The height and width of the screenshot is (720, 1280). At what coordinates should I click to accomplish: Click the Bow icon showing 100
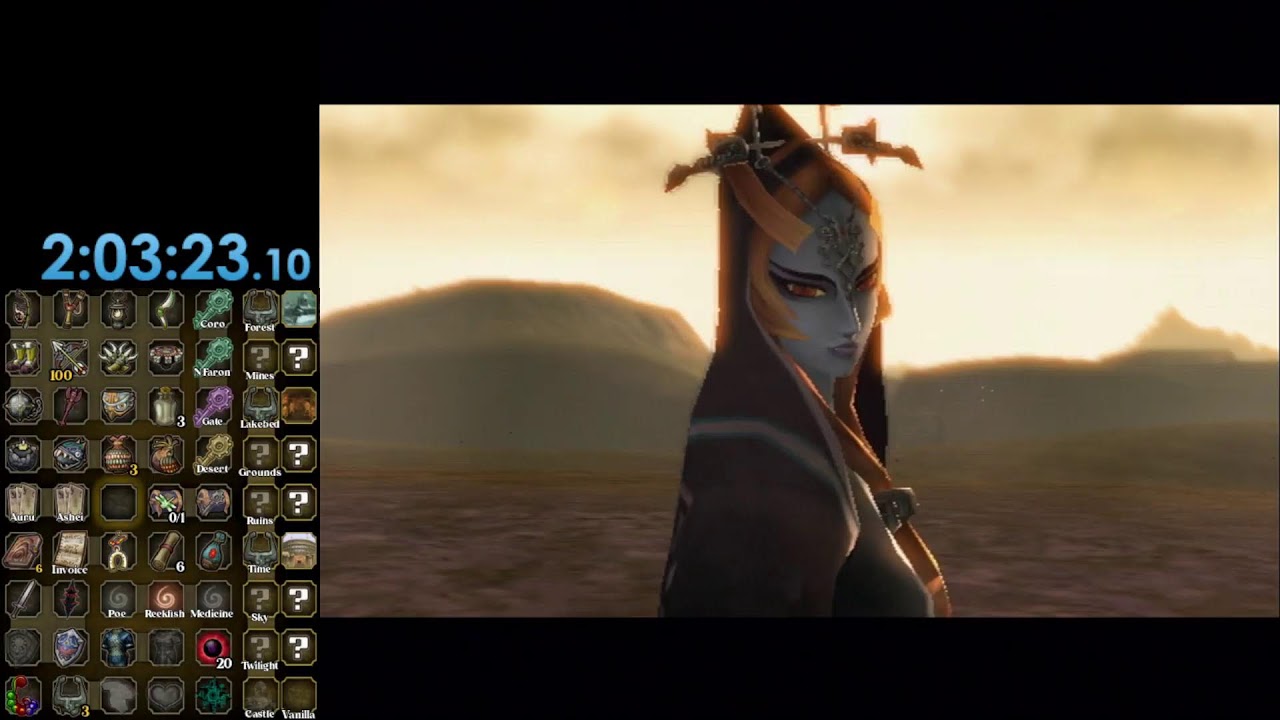coord(70,358)
